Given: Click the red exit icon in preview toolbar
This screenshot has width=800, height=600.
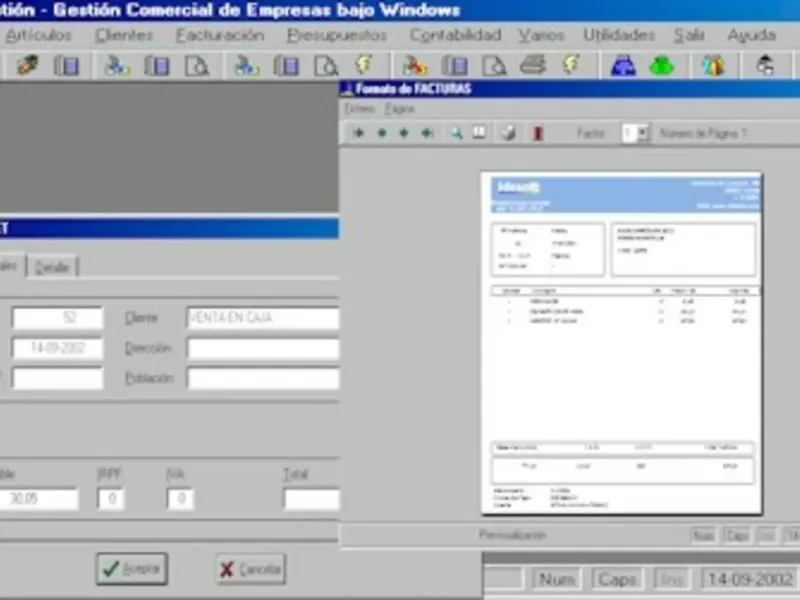Looking at the screenshot, I should click(538, 134).
